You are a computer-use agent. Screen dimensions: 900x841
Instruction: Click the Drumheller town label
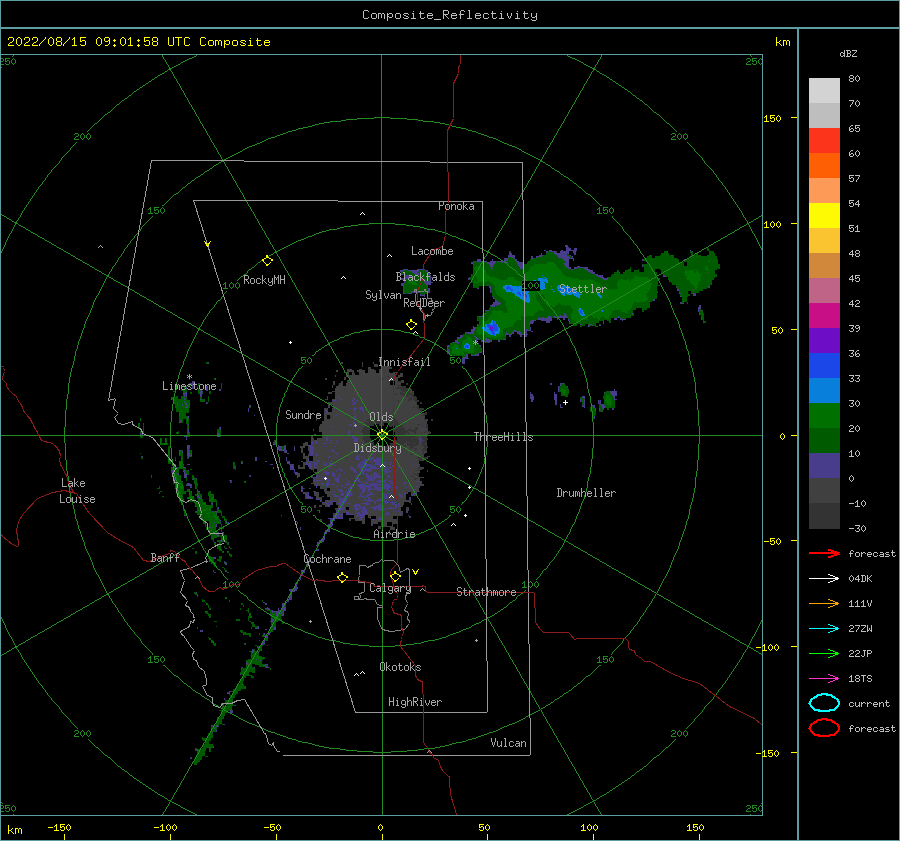(586, 493)
